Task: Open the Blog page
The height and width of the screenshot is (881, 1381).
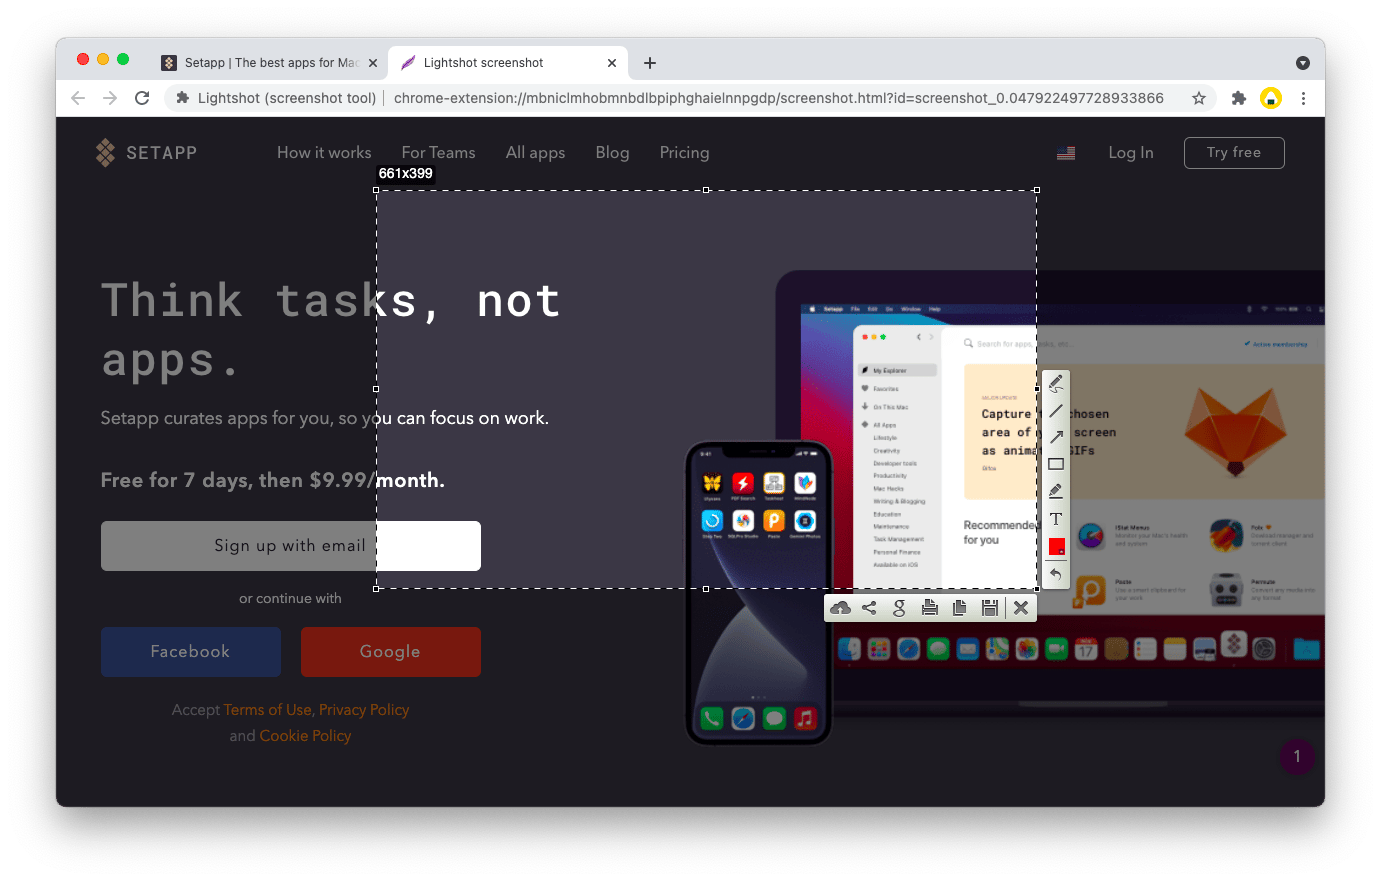Action: (612, 153)
